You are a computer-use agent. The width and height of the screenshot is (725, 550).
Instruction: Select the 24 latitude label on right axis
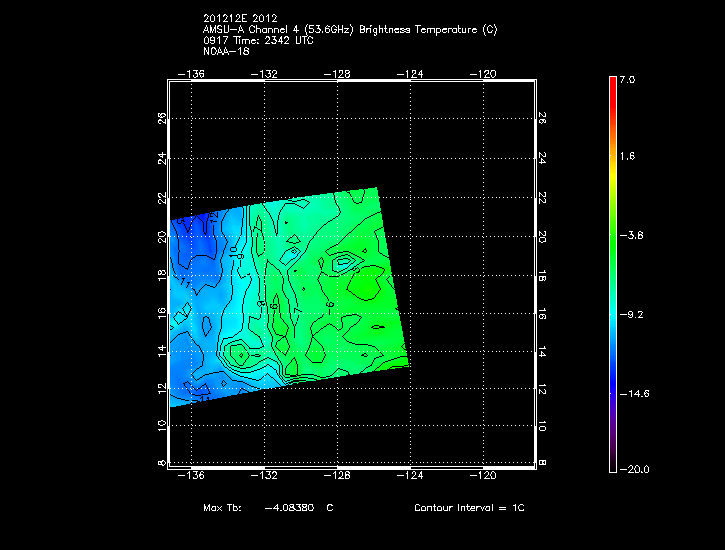pos(542,159)
